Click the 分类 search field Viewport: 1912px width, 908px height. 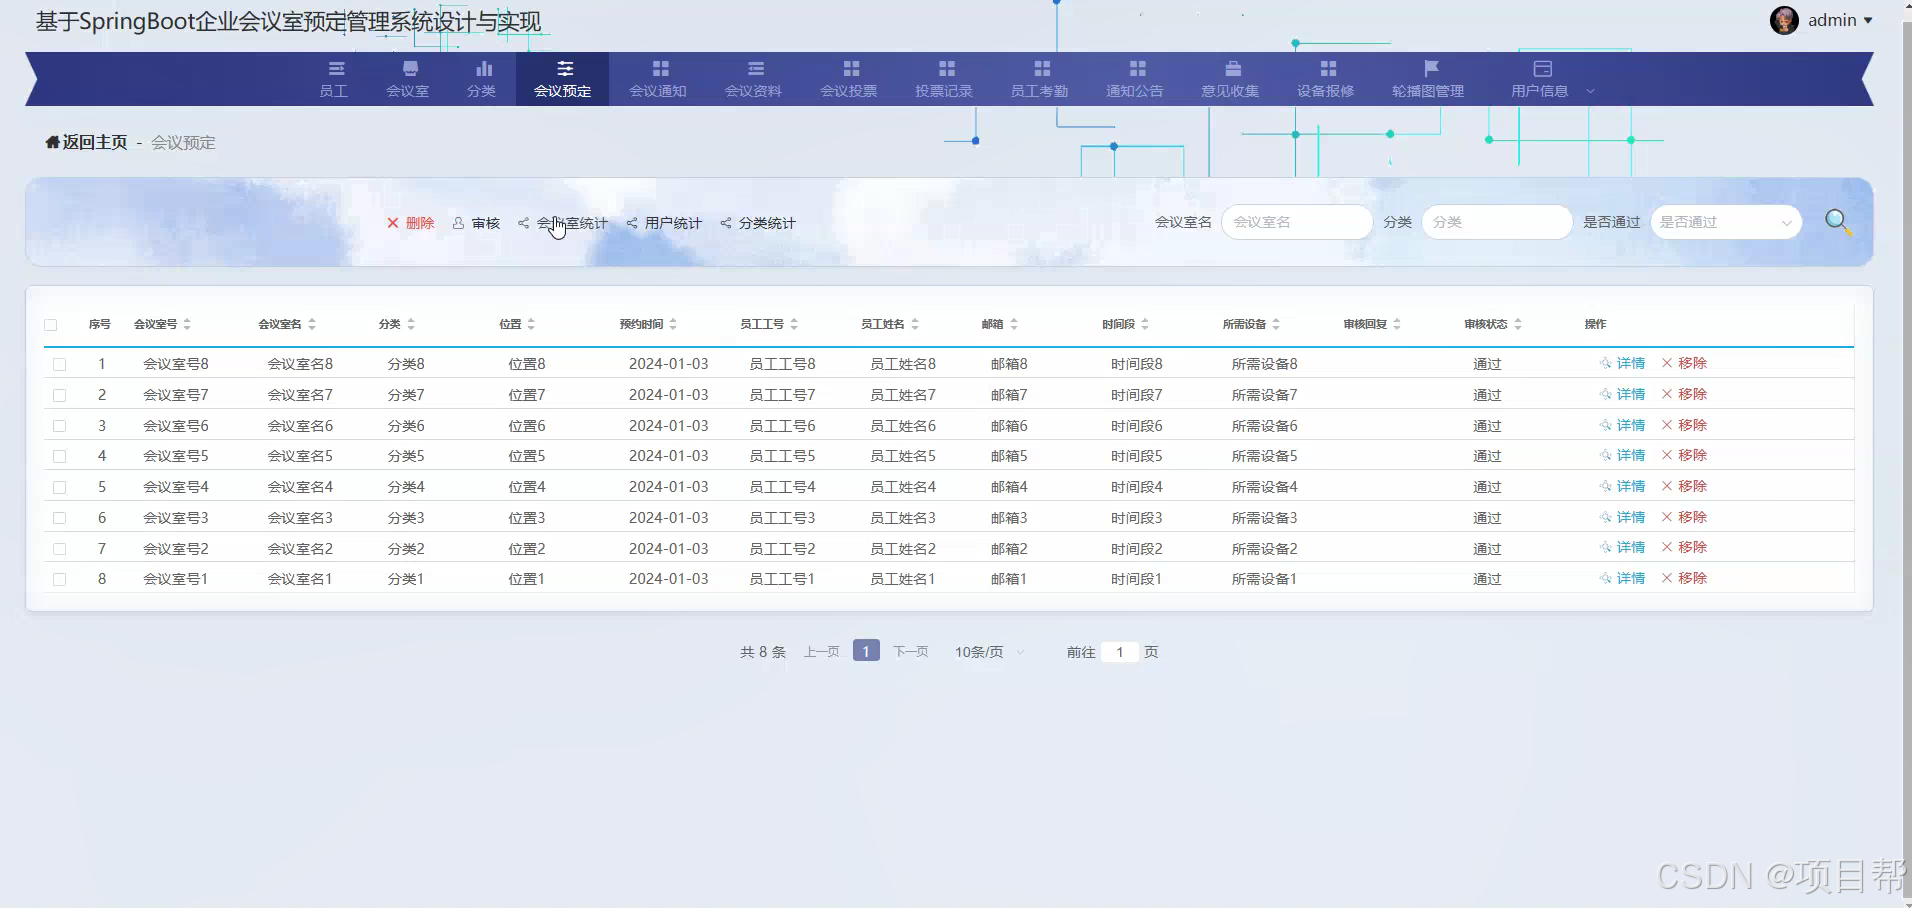(1497, 222)
